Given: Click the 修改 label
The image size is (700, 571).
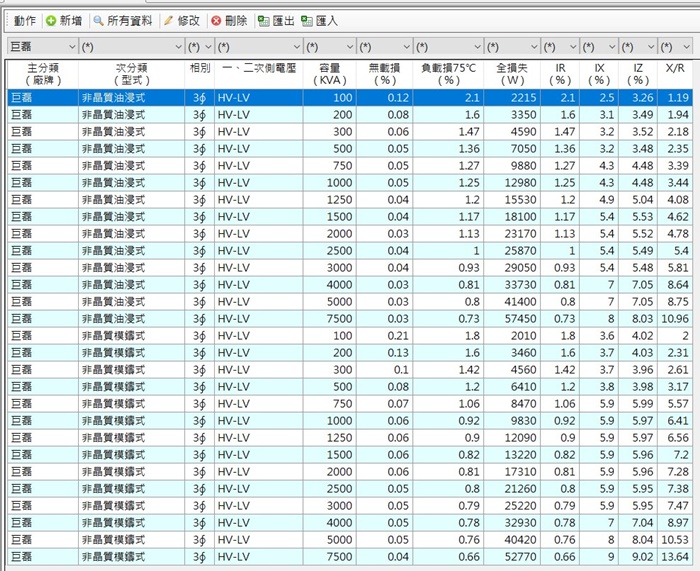Looking at the screenshot, I should tap(188, 21).
